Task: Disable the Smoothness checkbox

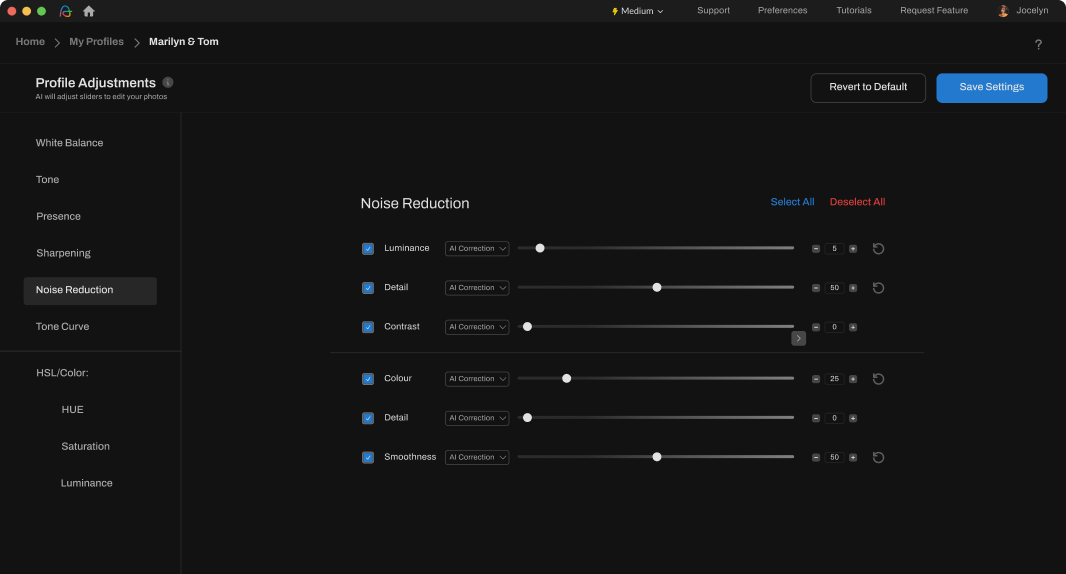Action: 368,457
